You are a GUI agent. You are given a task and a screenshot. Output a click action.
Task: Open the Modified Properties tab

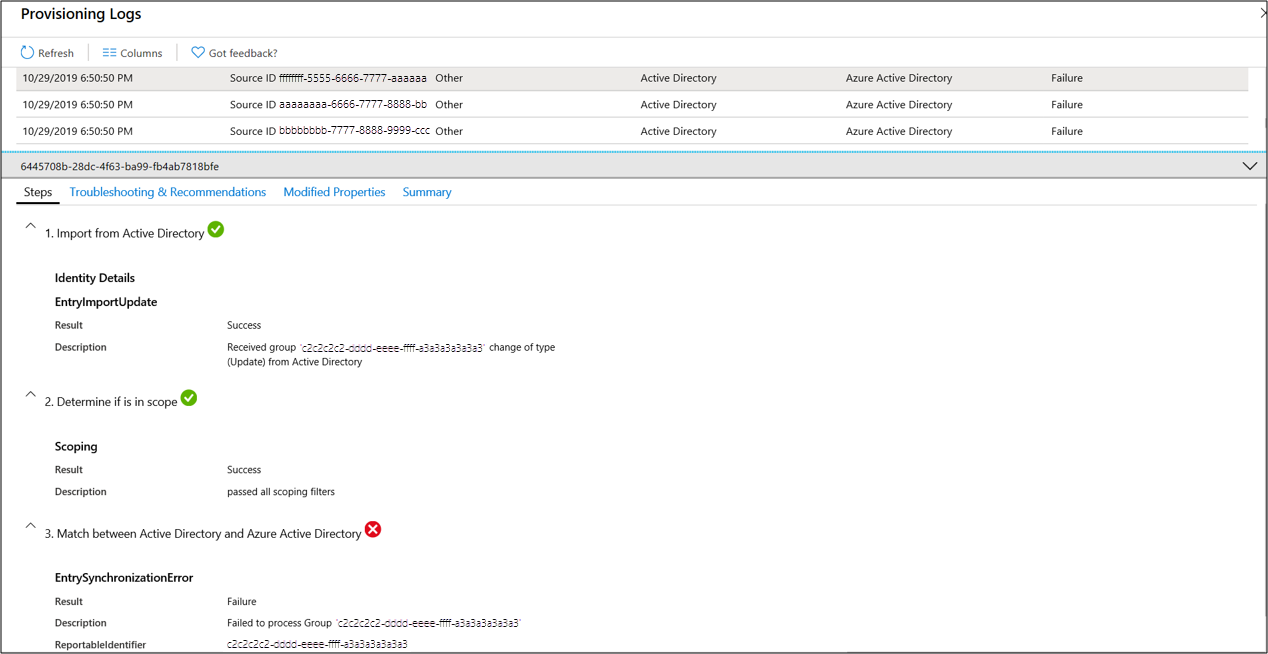334,192
